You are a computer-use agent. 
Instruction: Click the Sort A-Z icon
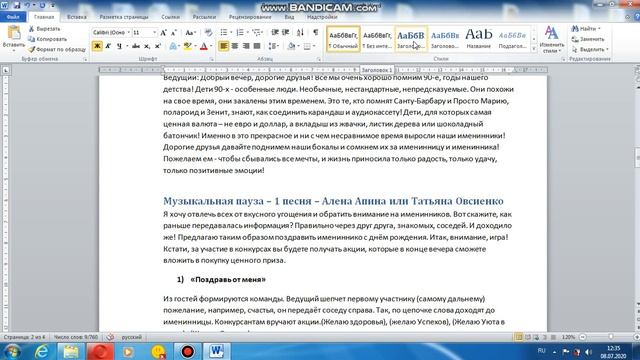click(300, 33)
